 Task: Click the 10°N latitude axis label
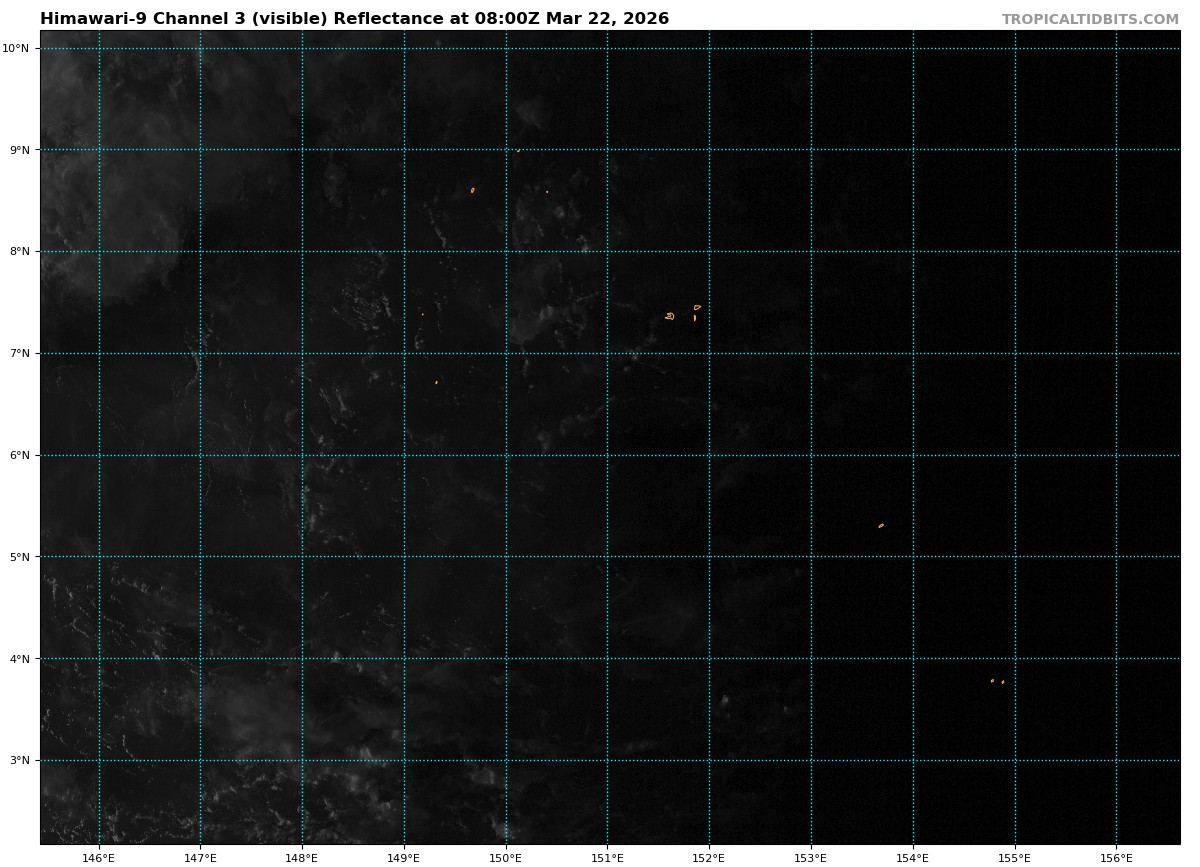pos(21,48)
